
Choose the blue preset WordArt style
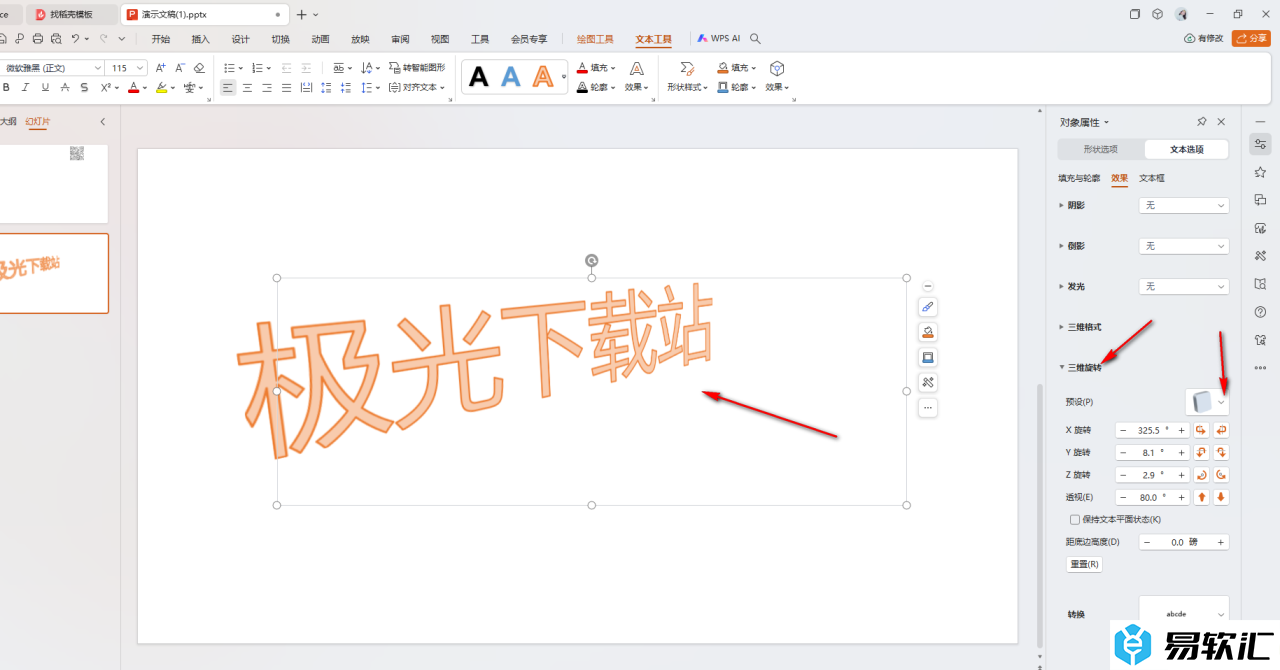click(x=511, y=77)
